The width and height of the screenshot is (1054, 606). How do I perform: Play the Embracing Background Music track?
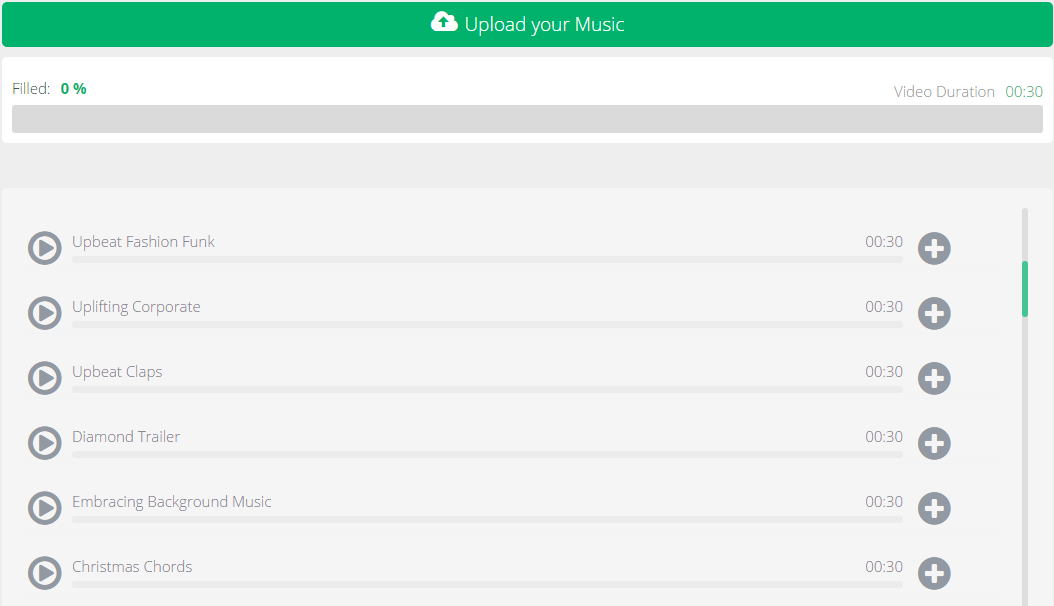click(45, 508)
